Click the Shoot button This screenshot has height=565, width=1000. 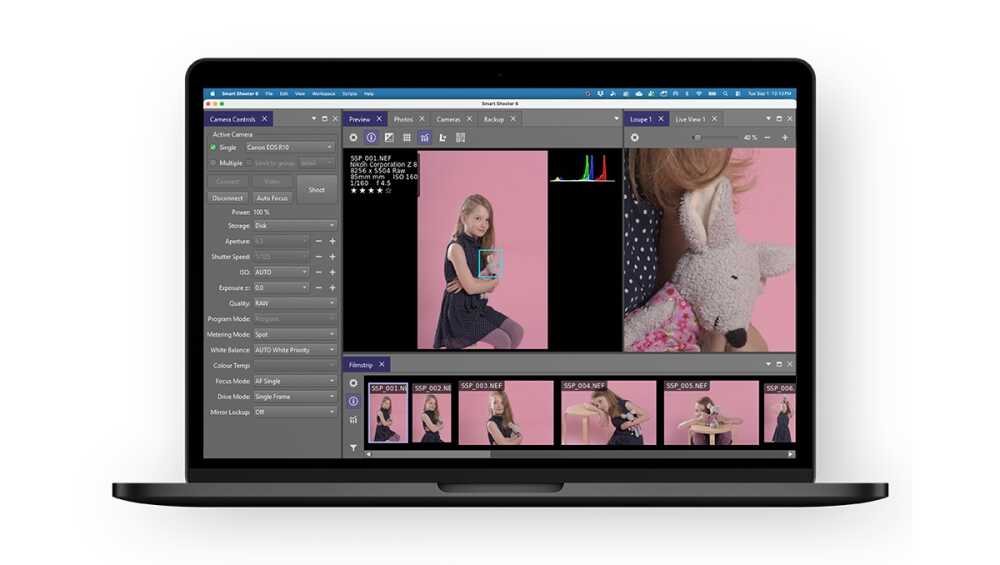pos(317,190)
